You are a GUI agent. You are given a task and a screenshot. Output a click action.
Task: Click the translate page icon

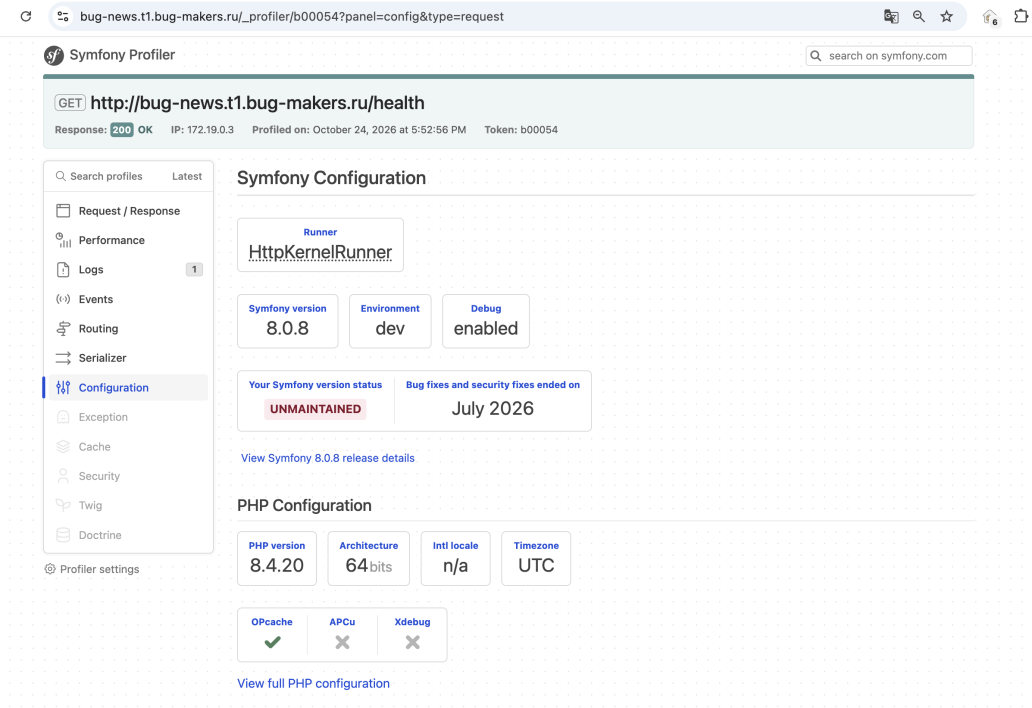tap(891, 16)
